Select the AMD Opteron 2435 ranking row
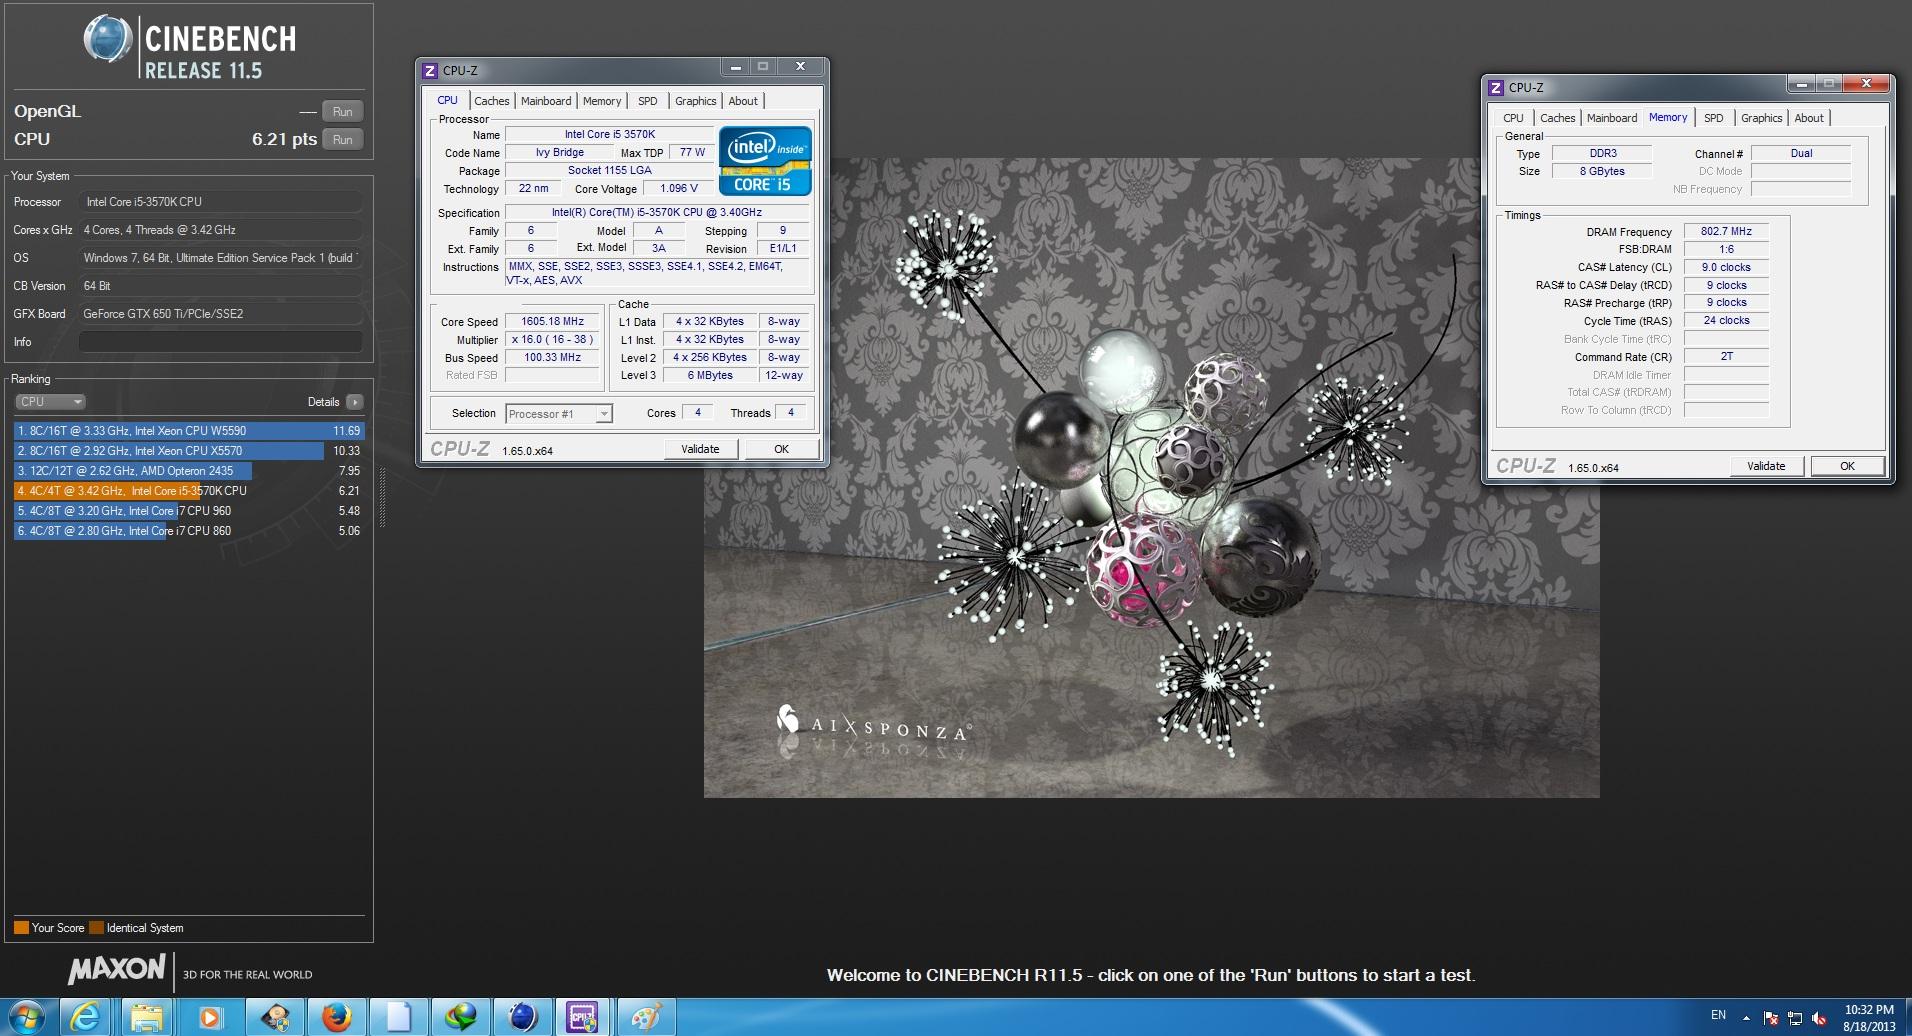The width and height of the screenshot is (1912, 1036). (188, 471)
